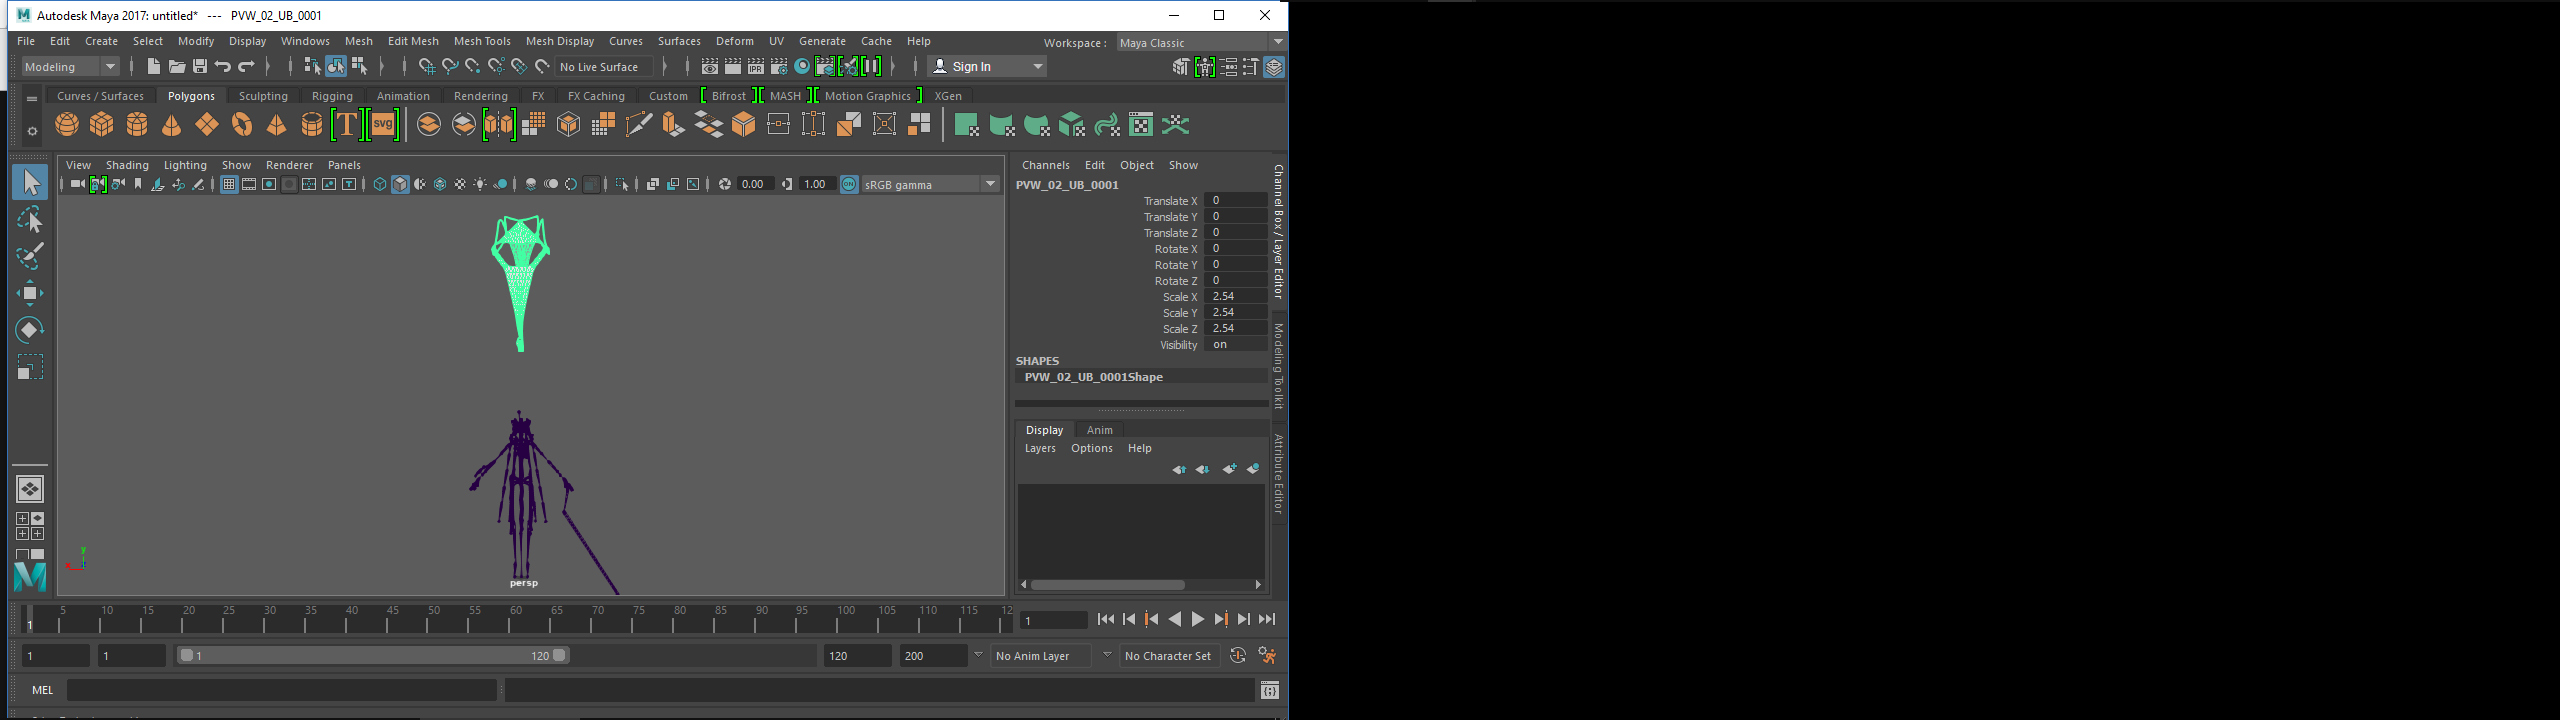Image resolution: width=2560 pixels, height=720 pixels.
Task: Open the IPR render button
Action: click(x=756, y=67)
